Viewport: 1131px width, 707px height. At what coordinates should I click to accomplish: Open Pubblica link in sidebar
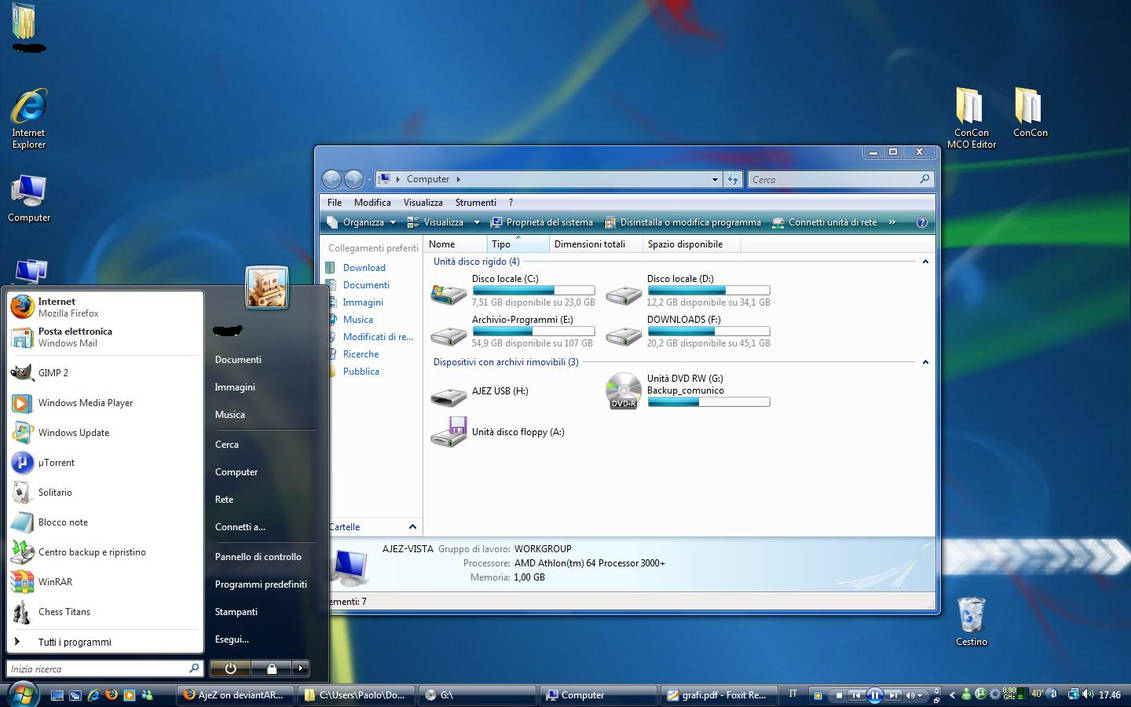[361, 372]
